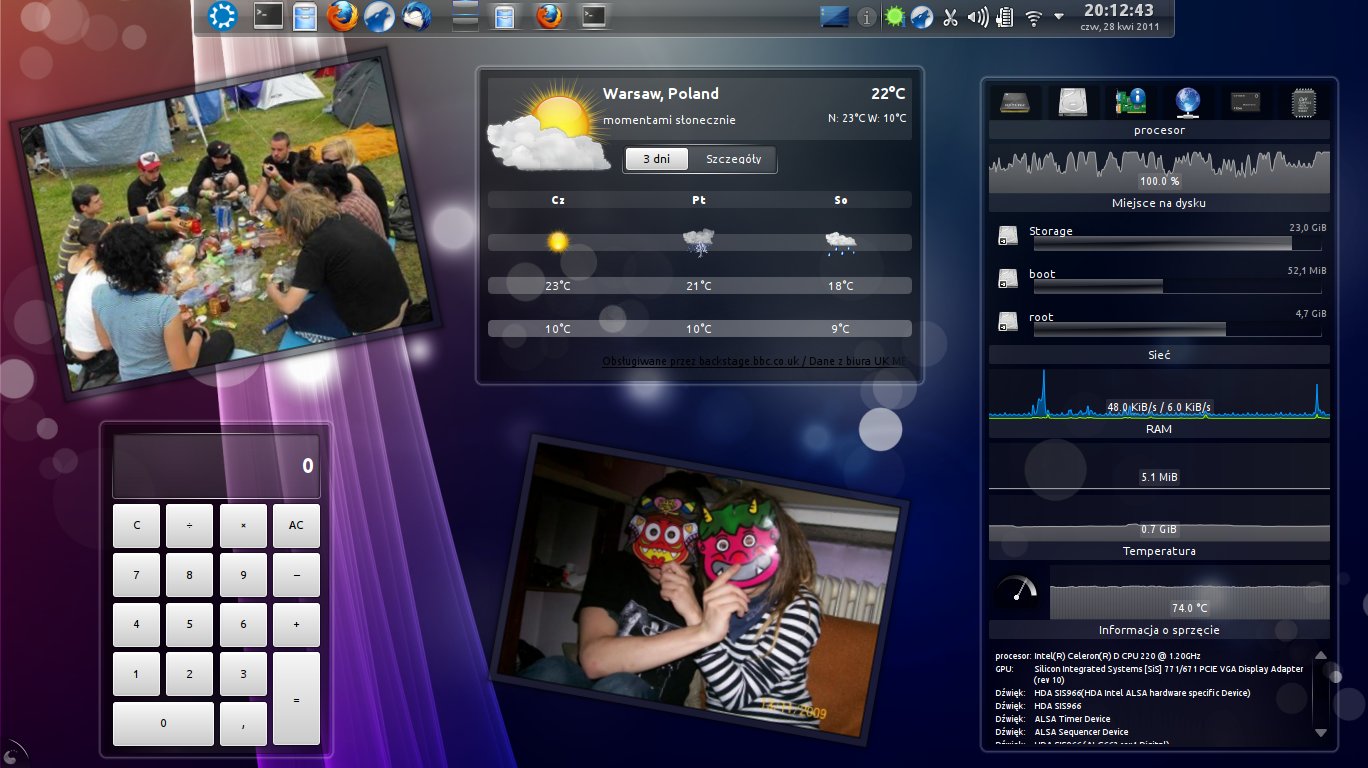Click the calculator AC button
This screenshot has width=1368, height=768.
(x=296, y=526)
